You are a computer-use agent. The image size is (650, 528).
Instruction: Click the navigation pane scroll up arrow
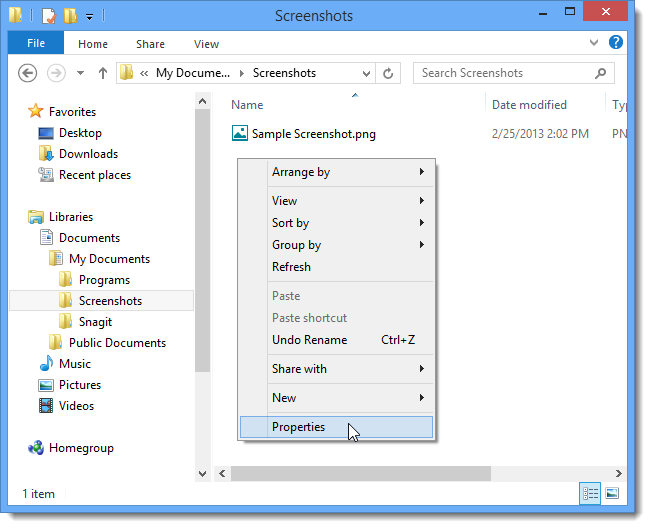tap(202, 101)
